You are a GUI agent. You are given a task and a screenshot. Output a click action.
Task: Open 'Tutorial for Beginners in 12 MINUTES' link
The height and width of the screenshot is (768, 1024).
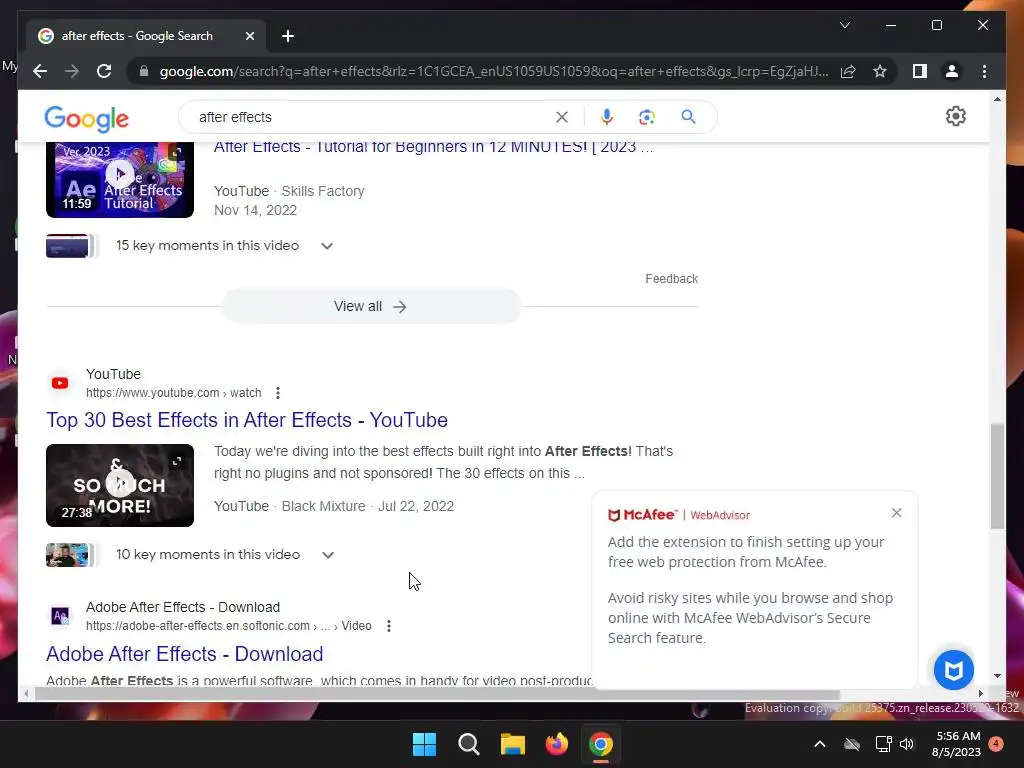(433, 147)
